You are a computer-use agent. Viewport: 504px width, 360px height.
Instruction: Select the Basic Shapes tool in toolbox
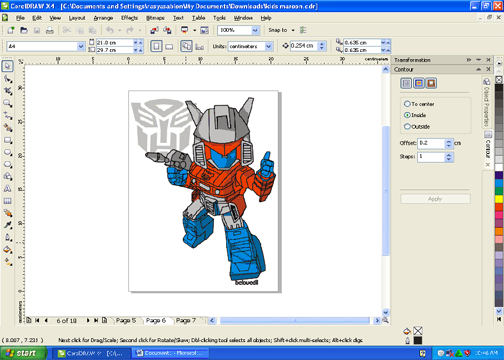(8, 176)
